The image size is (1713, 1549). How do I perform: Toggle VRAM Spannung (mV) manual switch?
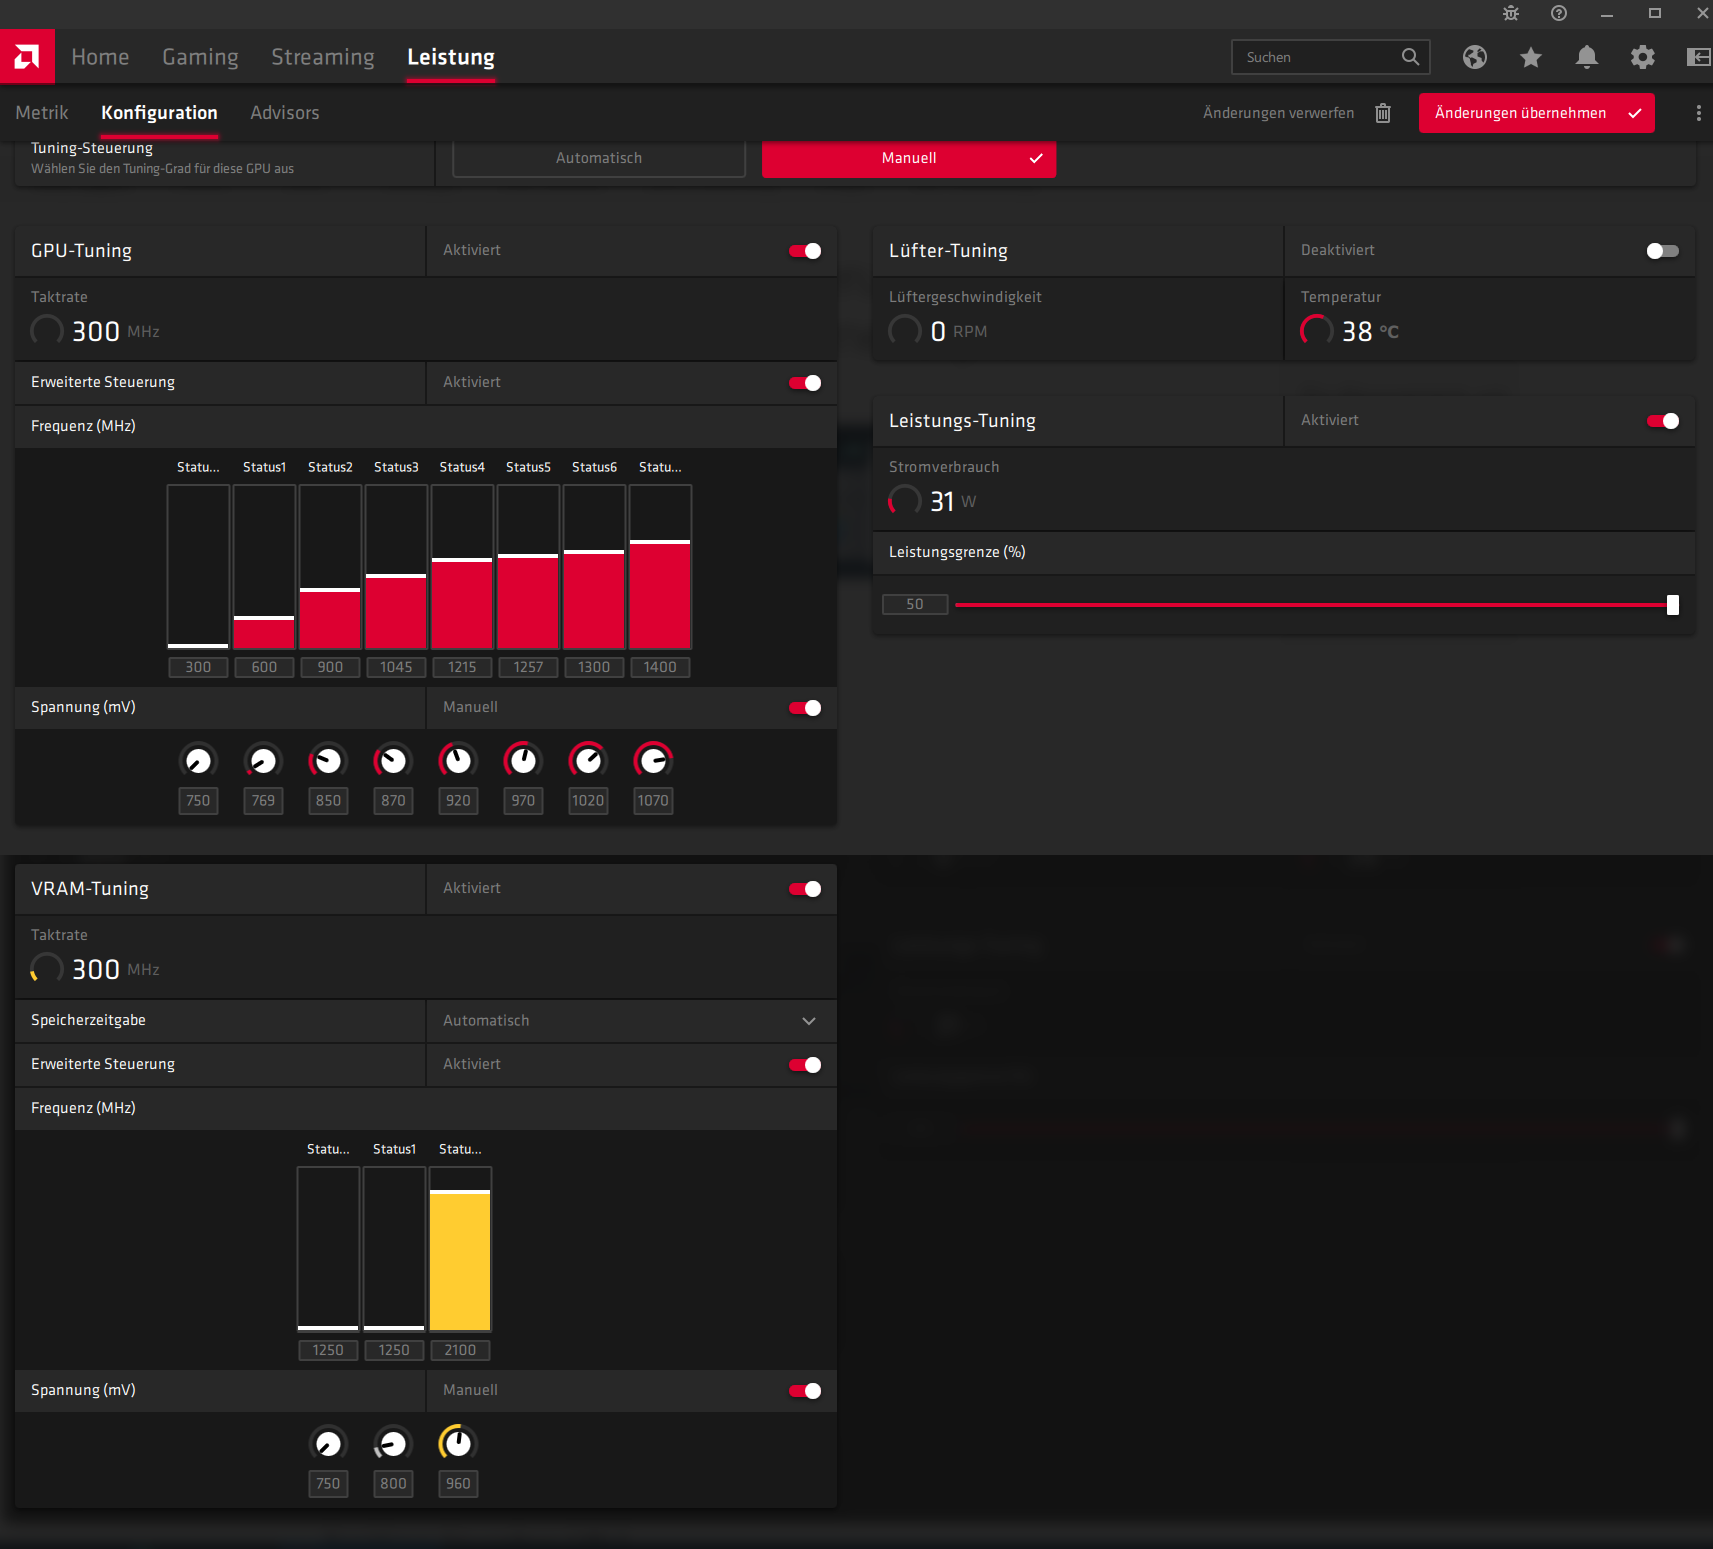805,1391
